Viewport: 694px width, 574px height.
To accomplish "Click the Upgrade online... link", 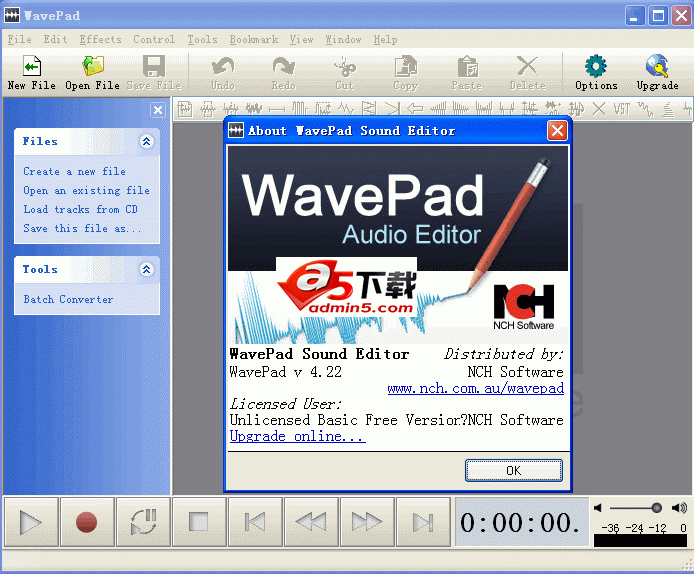I will 297,436.
